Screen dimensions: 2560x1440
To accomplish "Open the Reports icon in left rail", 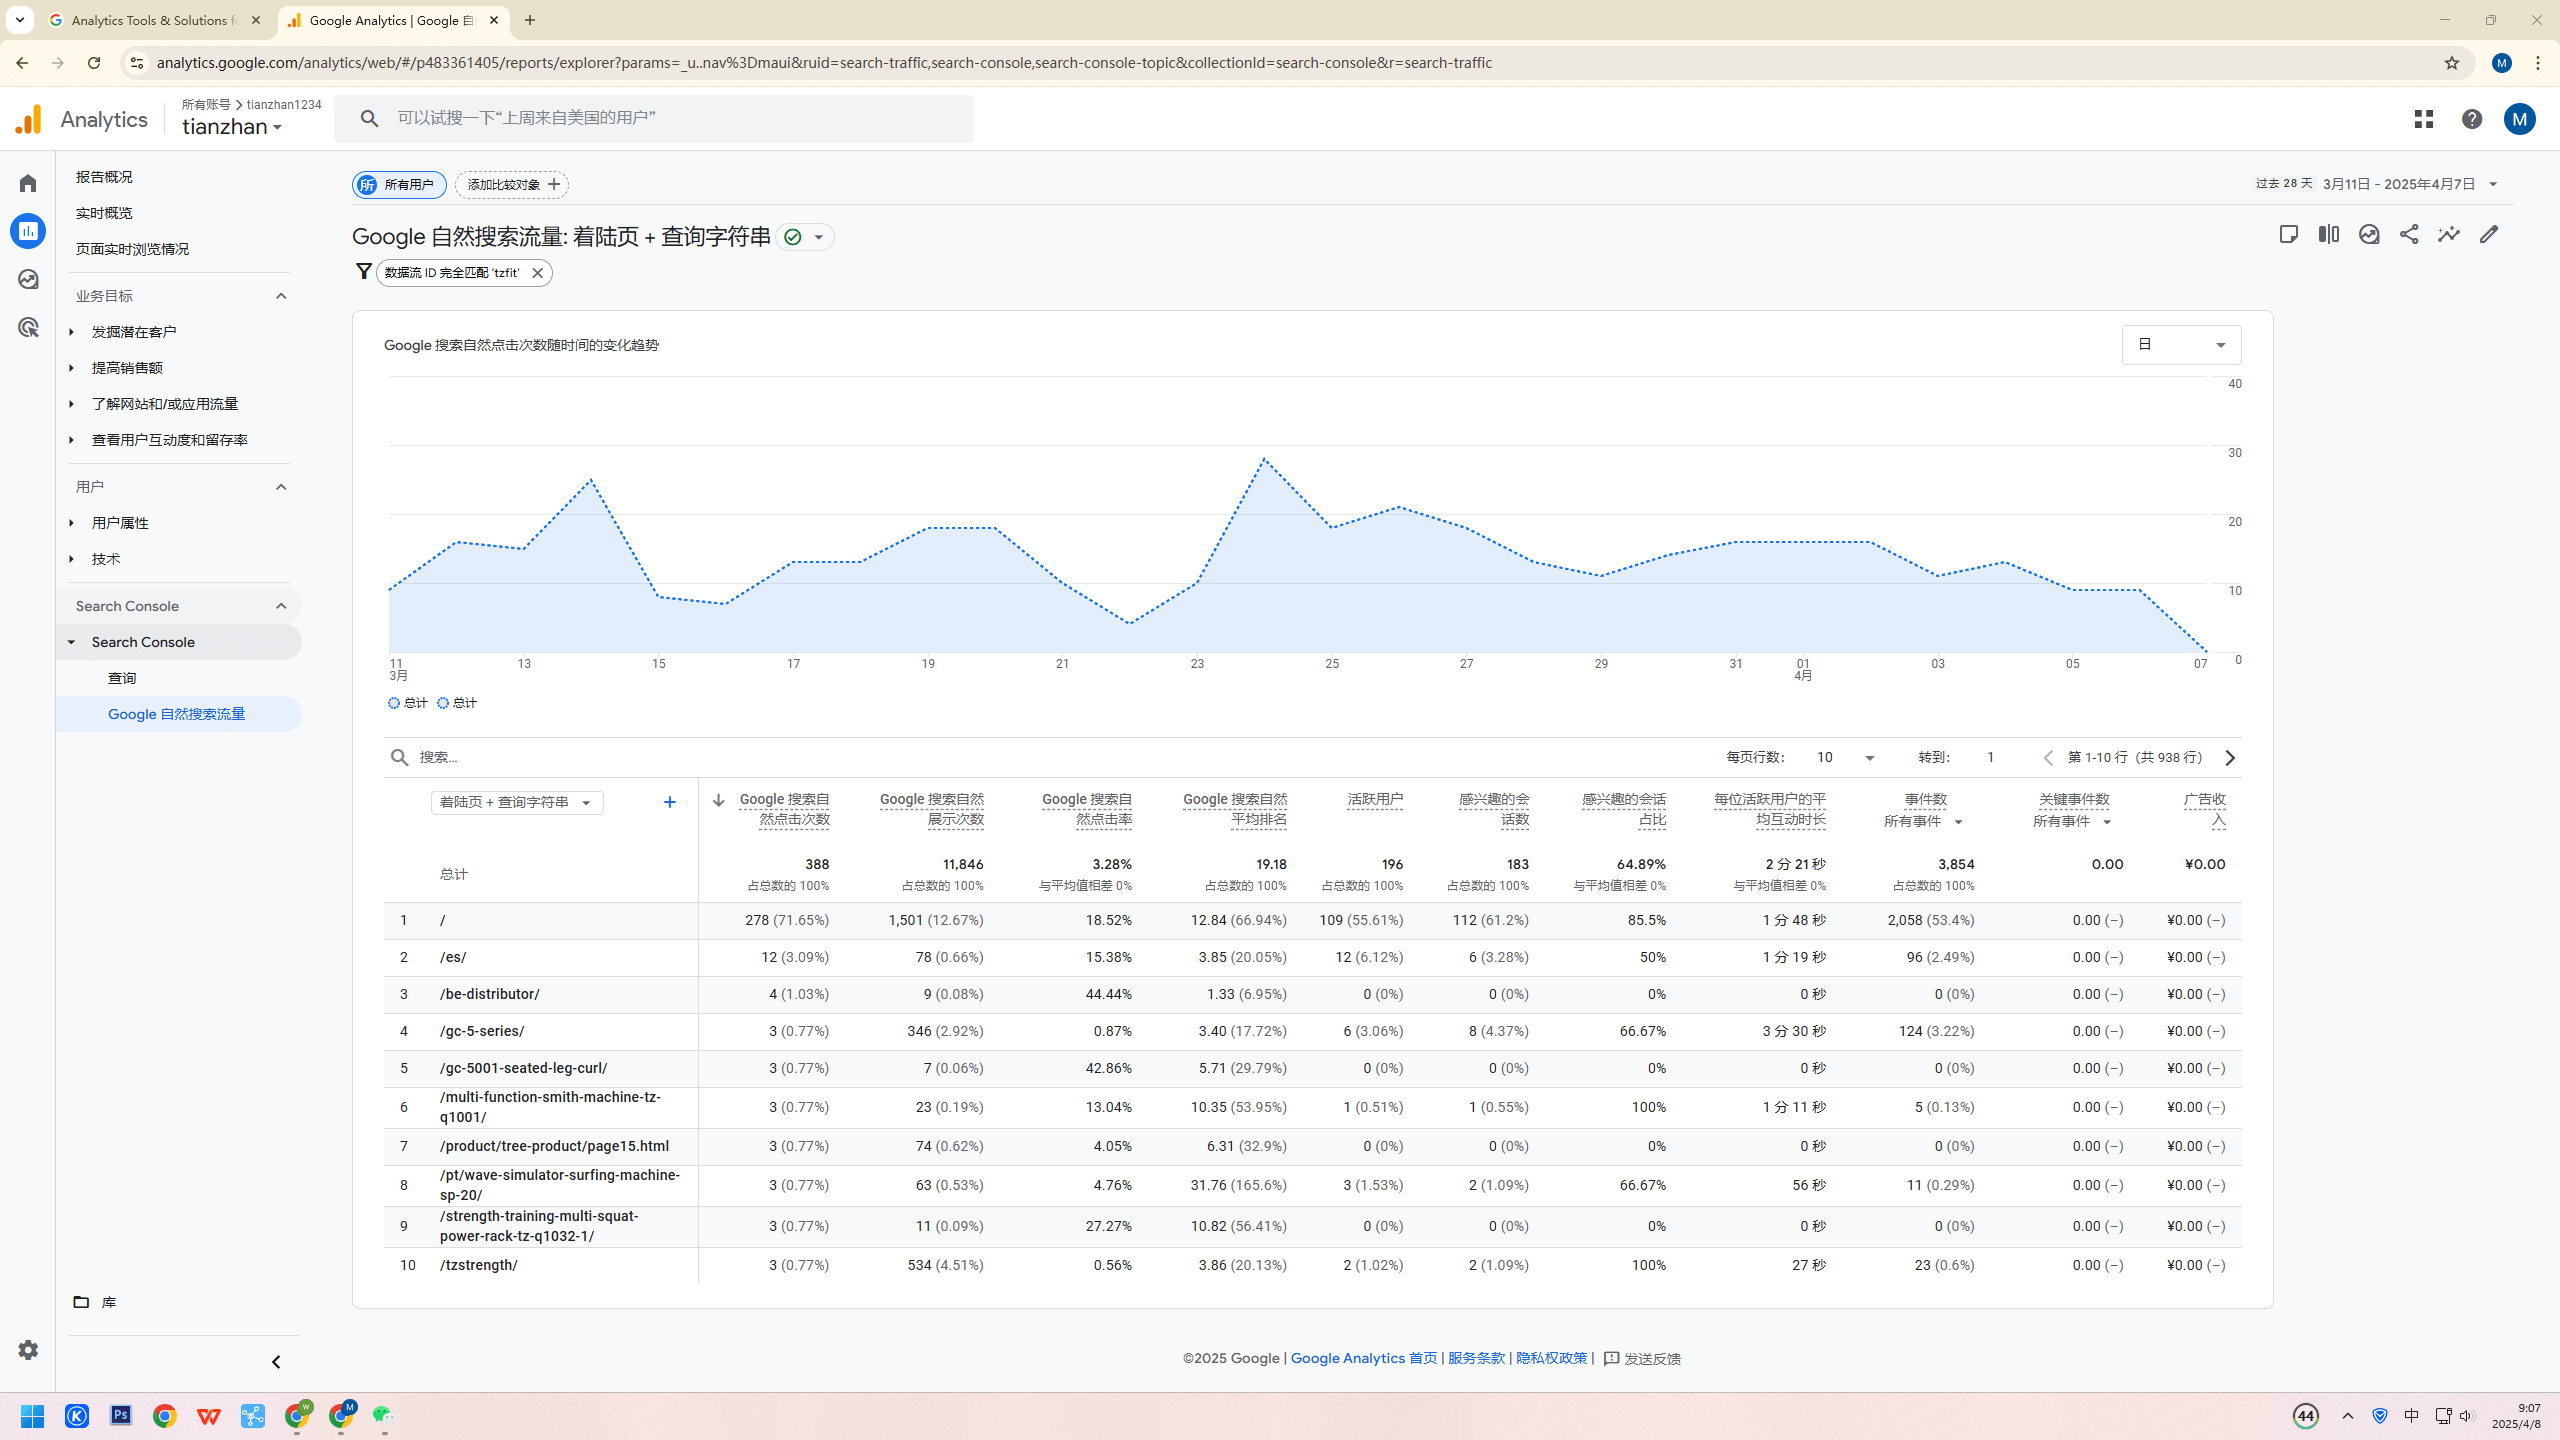I will (28, 231).
